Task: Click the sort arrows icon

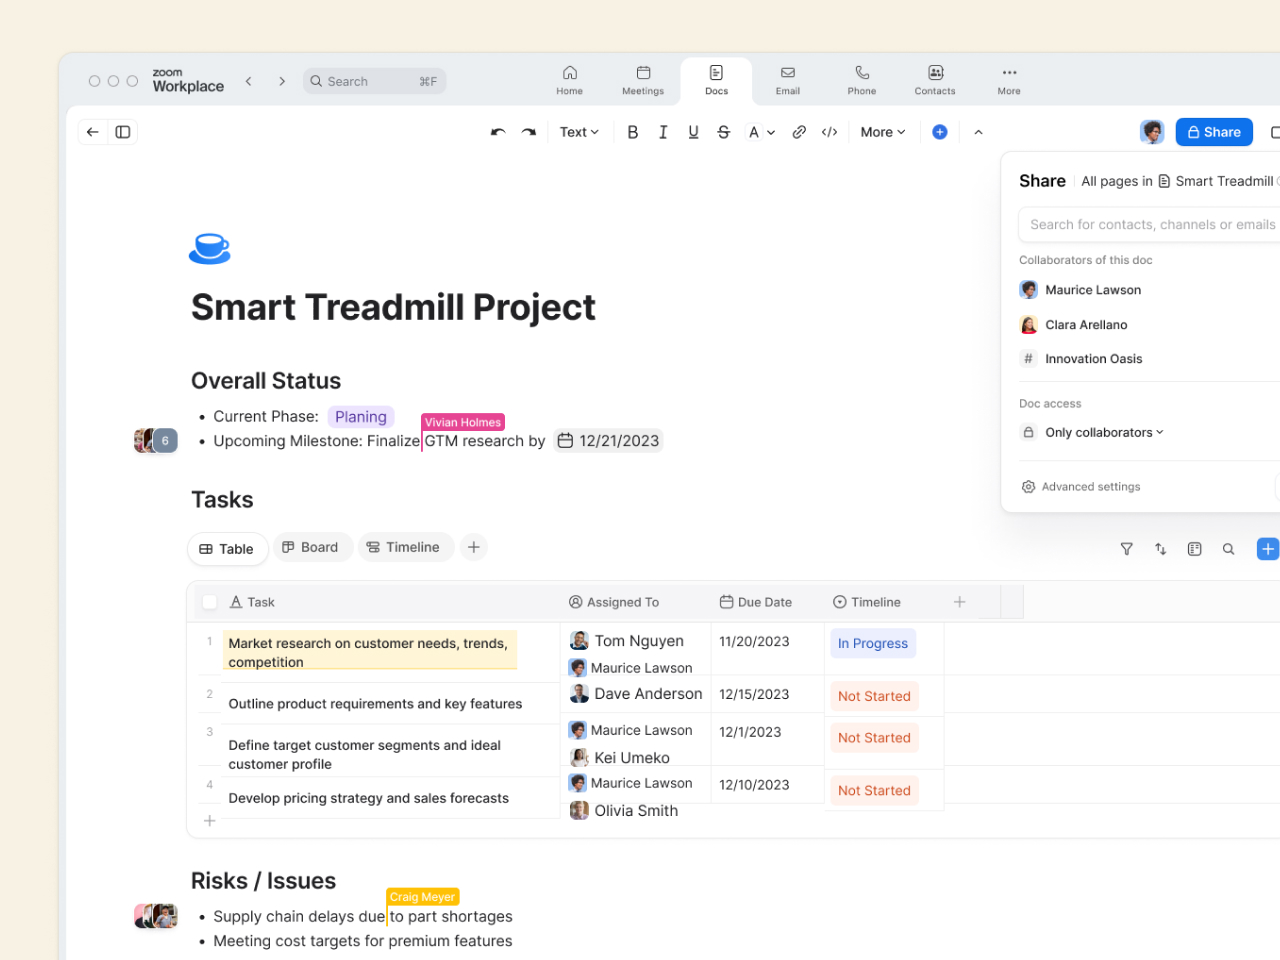Action: pos(1161,549)
